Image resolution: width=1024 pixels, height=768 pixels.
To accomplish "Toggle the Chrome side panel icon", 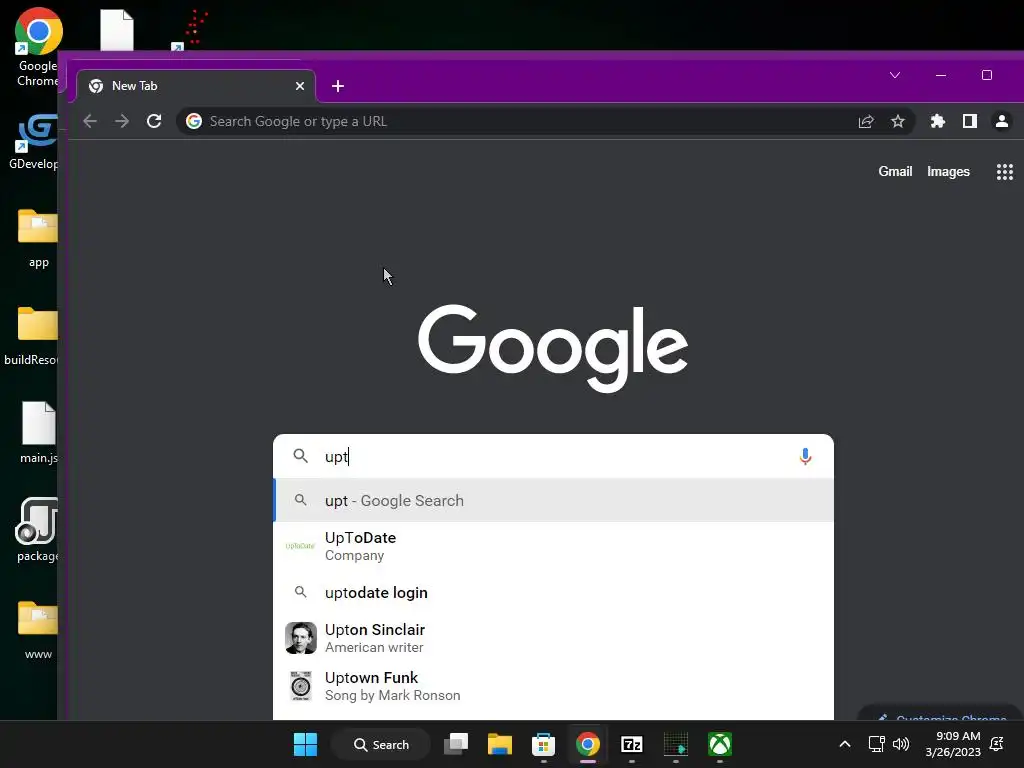I will 970,121.
